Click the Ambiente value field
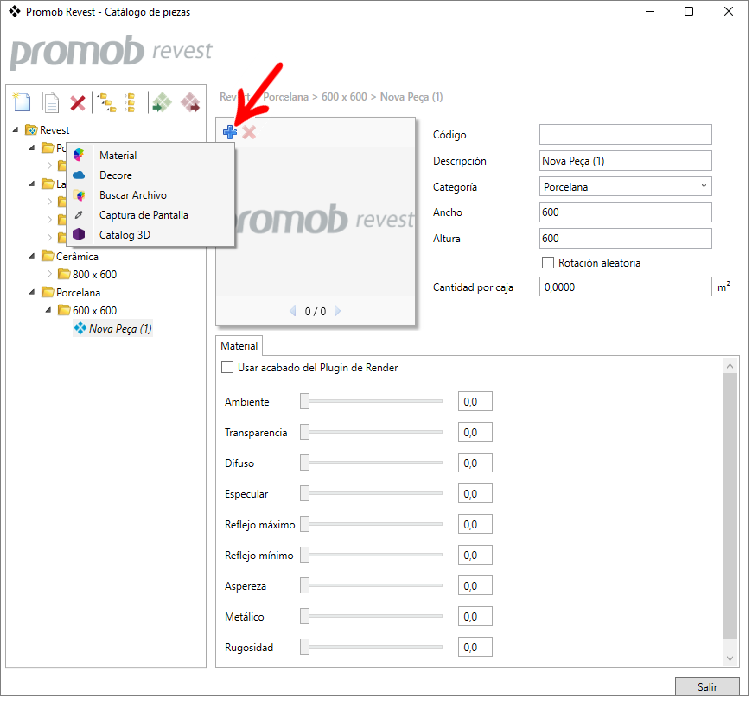Image resolution: width=750 pixels, height=702 pixels. click(475, 401)
